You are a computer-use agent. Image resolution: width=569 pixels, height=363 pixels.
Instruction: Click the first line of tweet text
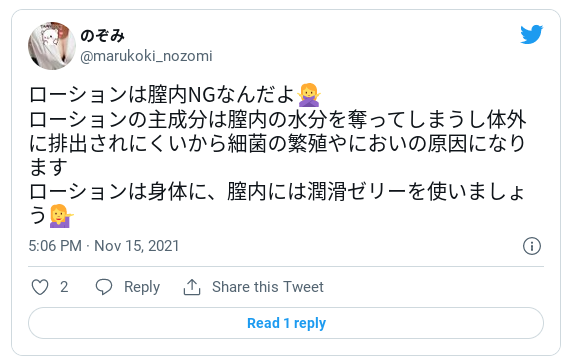coord(175,95)
